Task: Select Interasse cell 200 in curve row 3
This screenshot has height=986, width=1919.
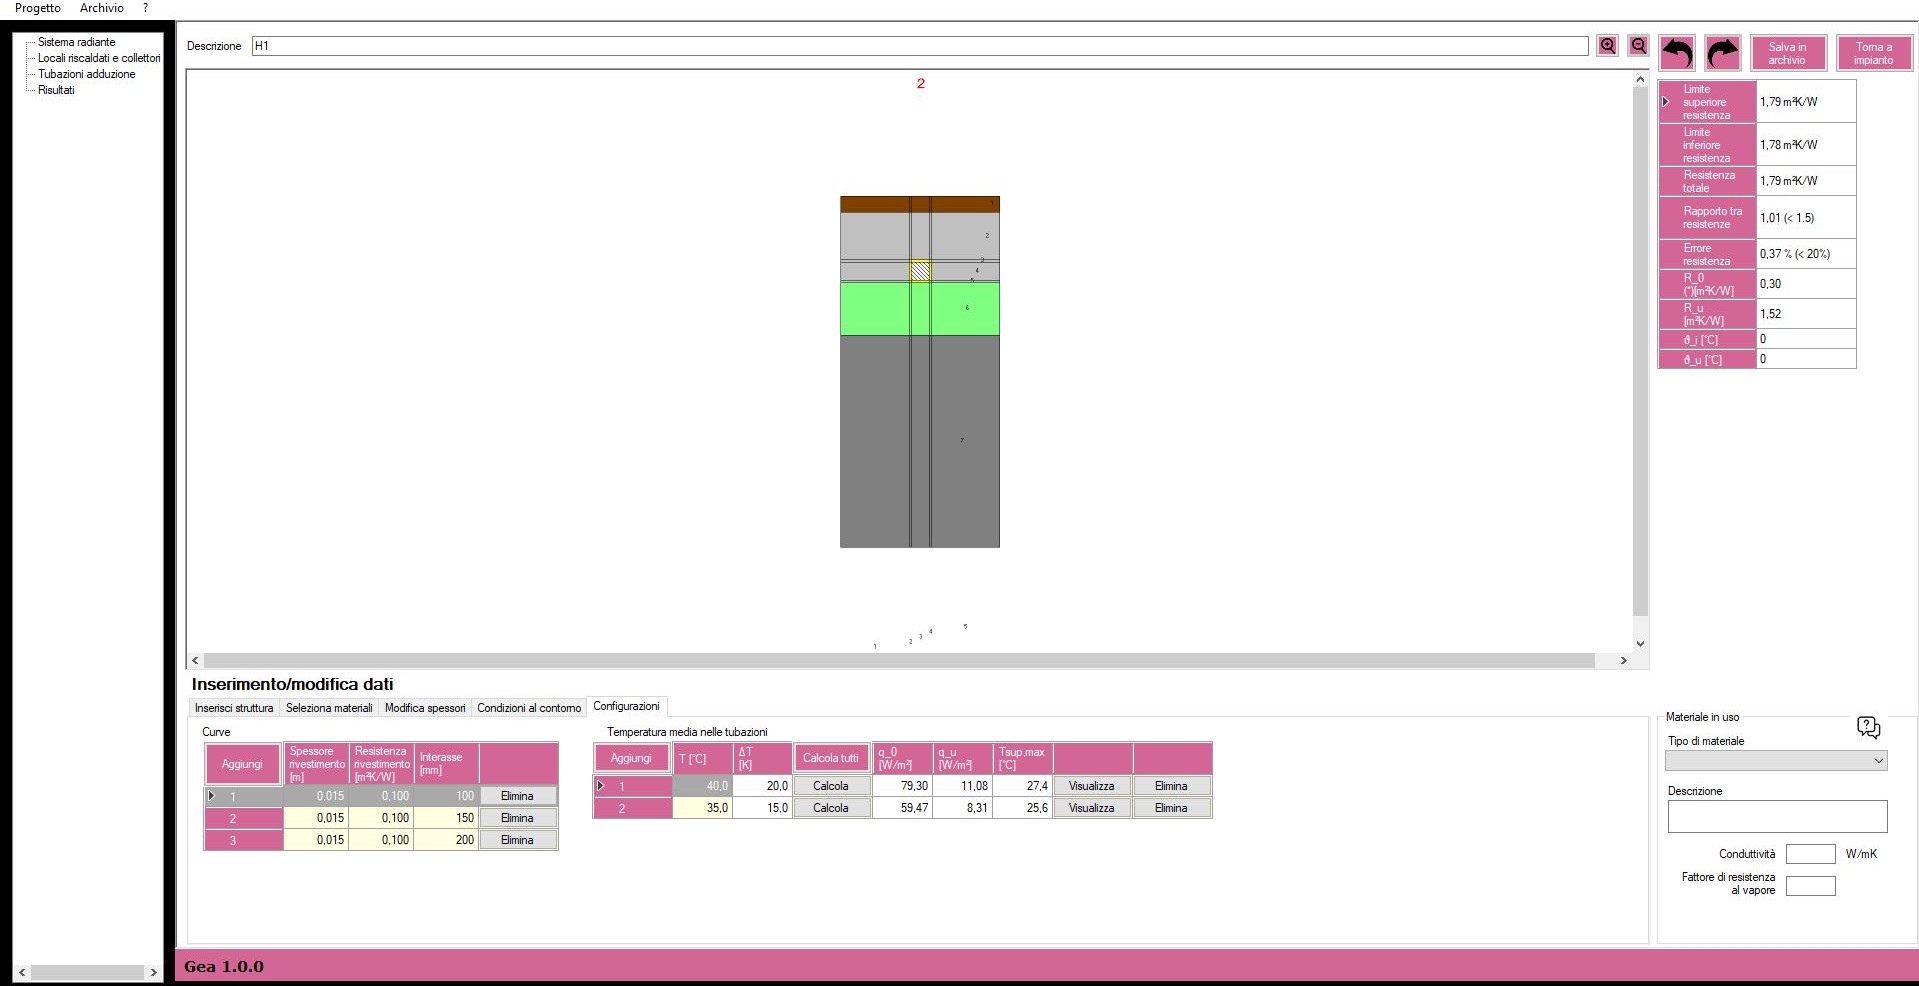Action: click(x=446, y=840)
